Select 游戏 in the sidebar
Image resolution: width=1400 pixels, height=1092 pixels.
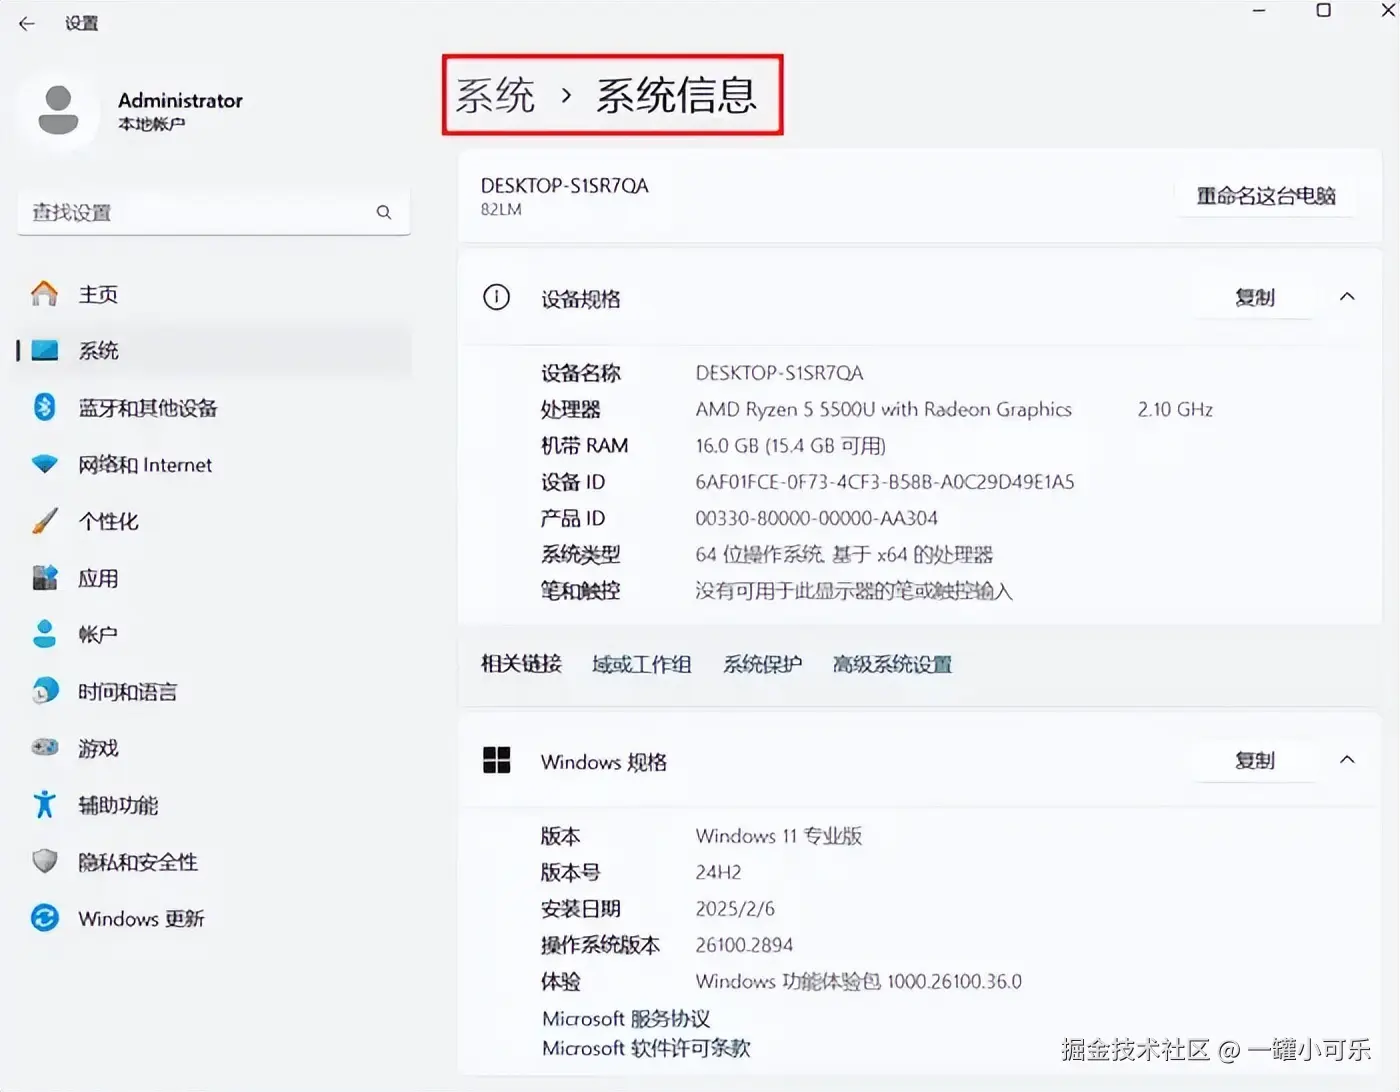click(x=212, y=748)
